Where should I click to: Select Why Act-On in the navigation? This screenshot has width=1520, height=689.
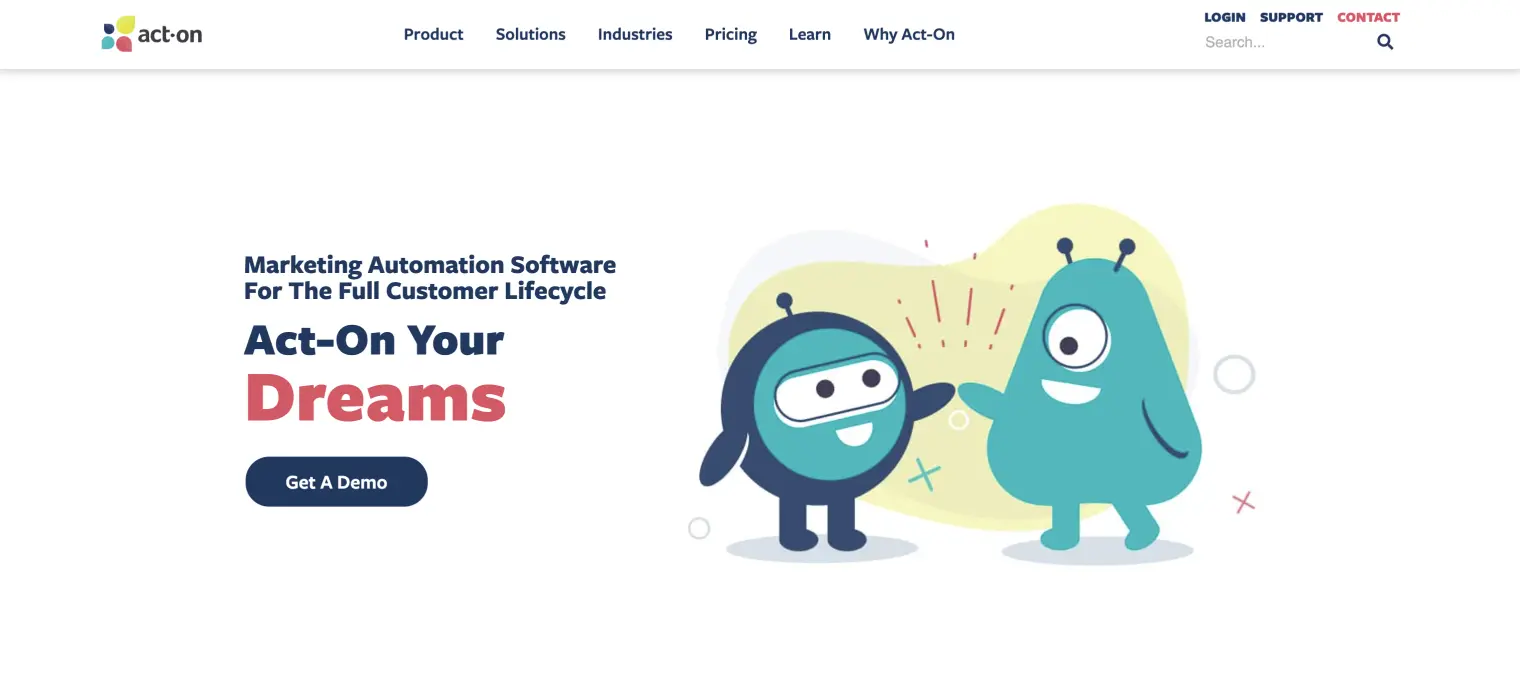click(908, 34)
